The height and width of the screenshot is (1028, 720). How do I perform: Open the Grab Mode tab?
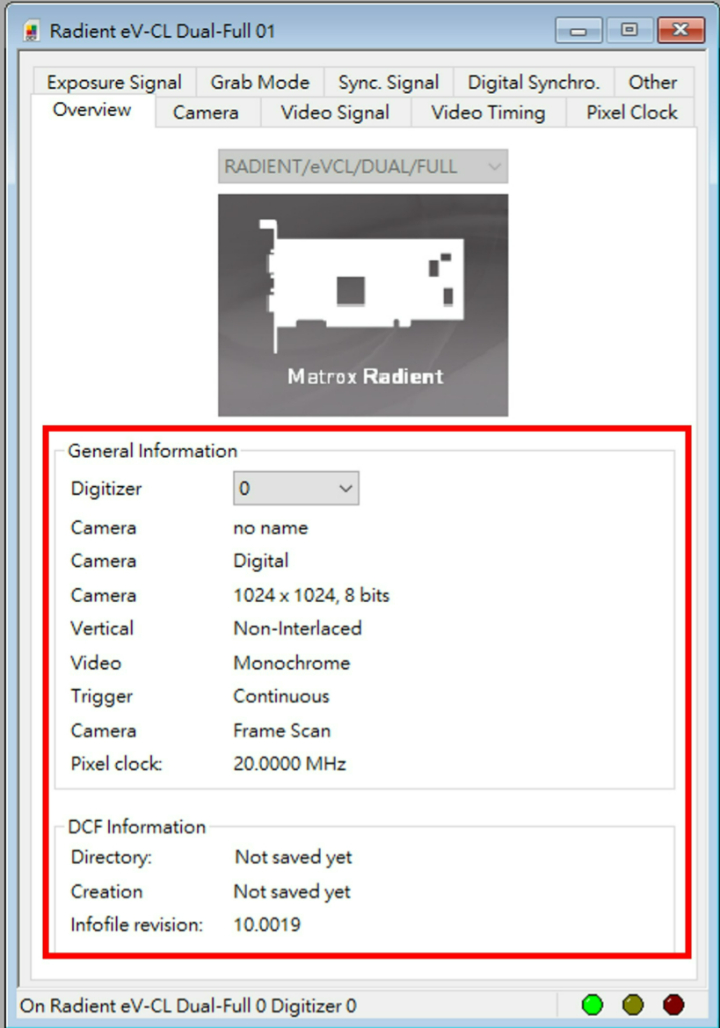click(x=260, y=83)
